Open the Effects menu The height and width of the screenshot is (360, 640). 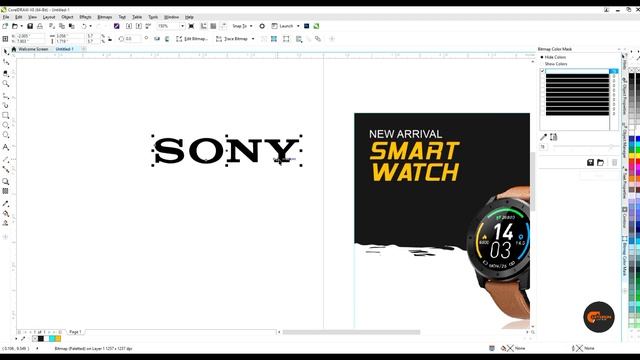pyautogui.click(x=85, y=17)
